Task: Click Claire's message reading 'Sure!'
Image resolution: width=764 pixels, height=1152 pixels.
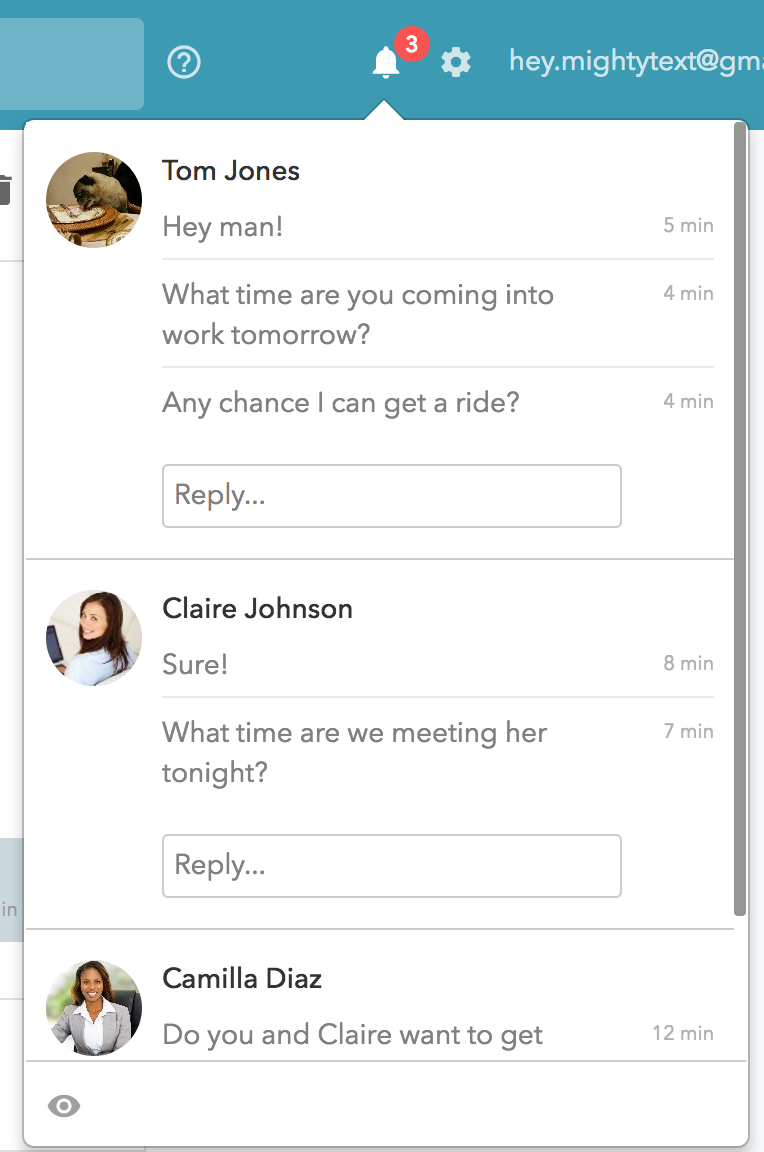Action: pyautogui.click(x=195, y=663)
